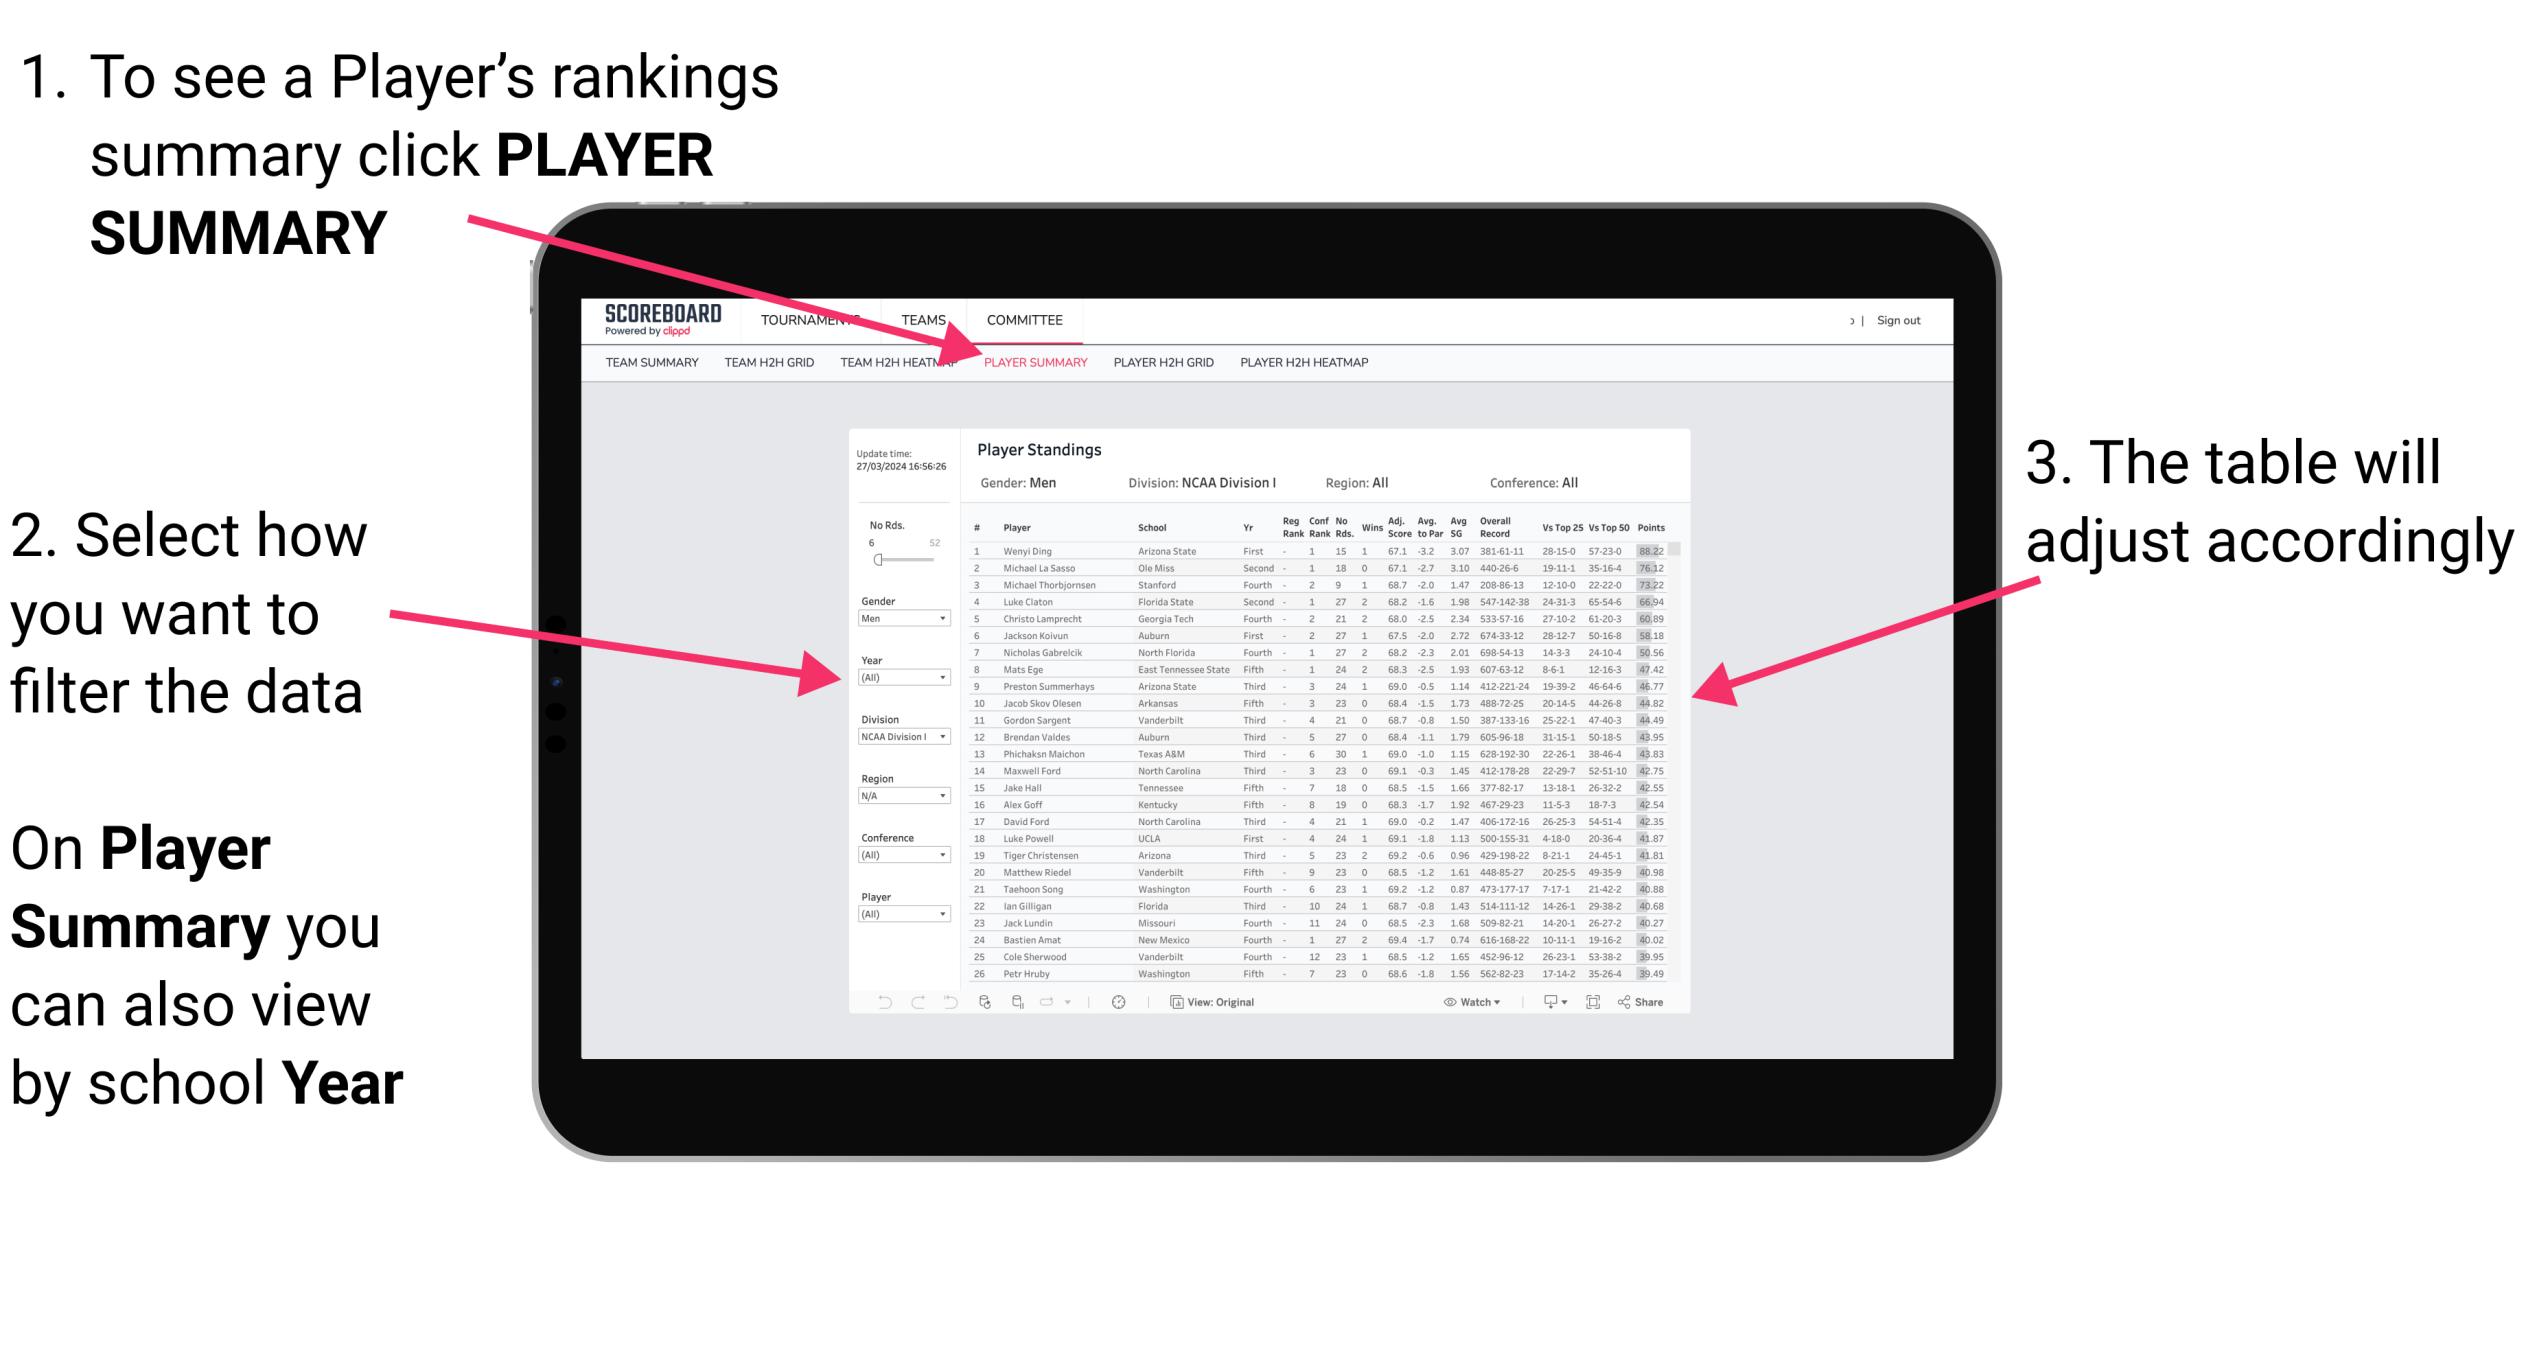Click the View Original icon button
2526x1359 pixels.
coord(1171,1001)
